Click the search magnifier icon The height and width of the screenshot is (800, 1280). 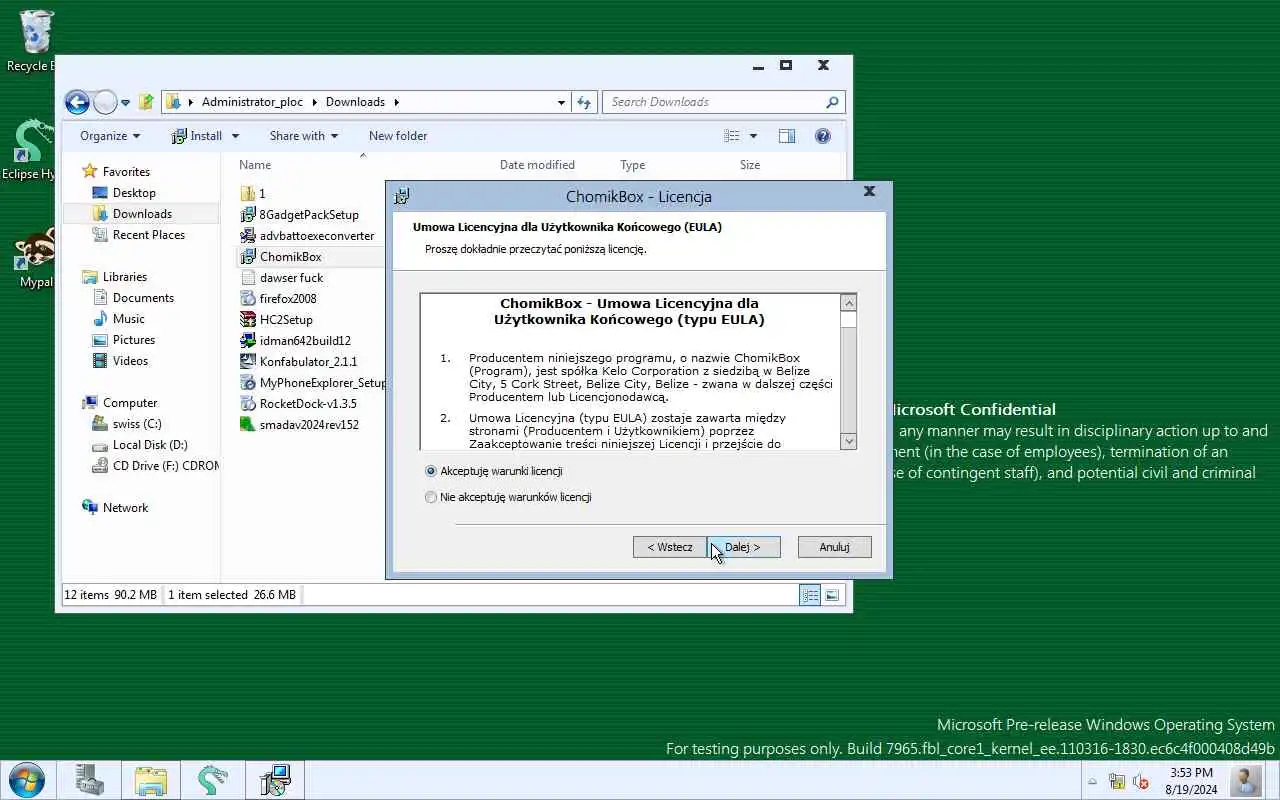coord(832,102)
